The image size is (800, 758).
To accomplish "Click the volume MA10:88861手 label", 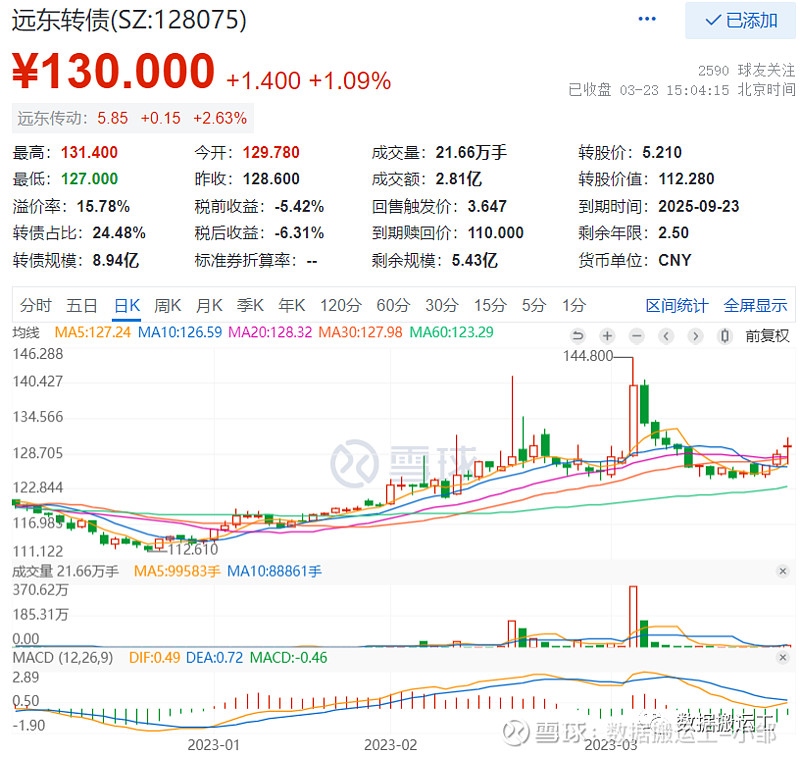I will pyautogui.click(x=274, y=571).
